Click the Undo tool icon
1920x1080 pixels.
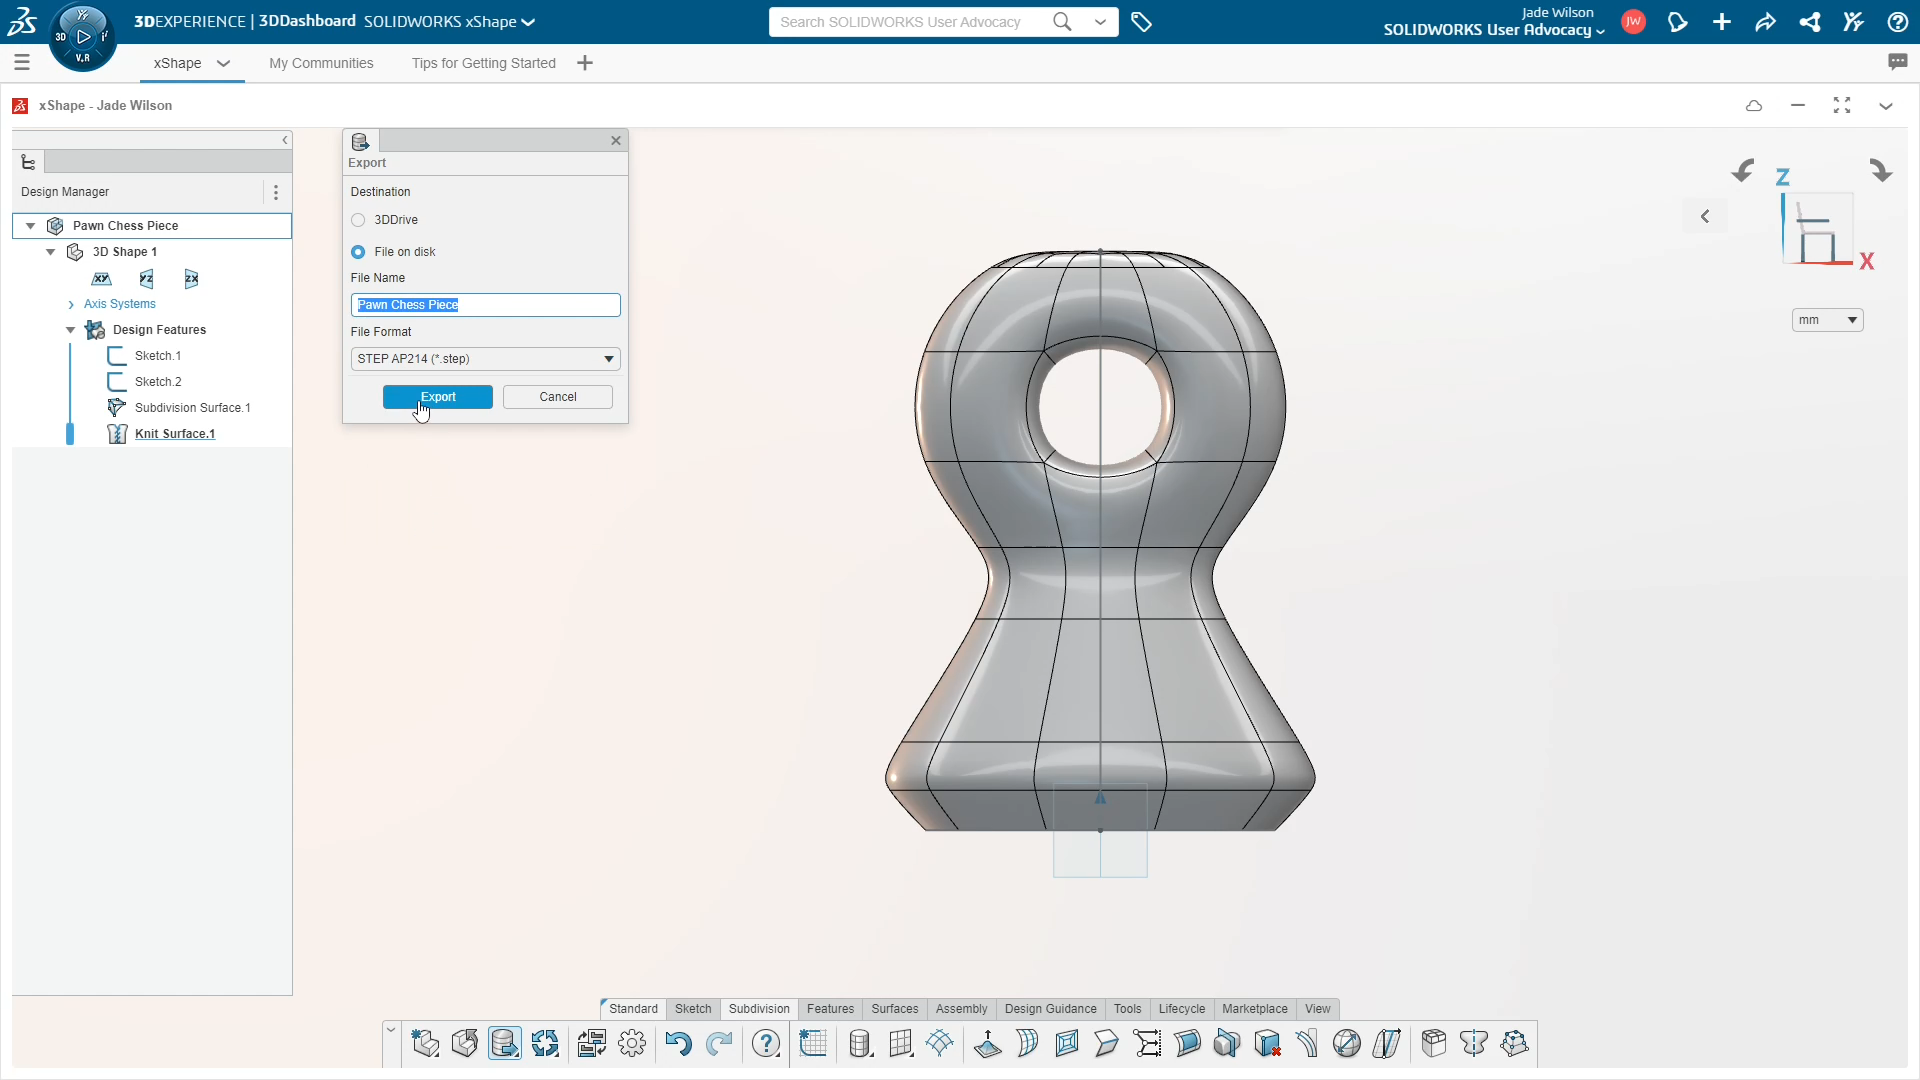click(679, 1043)
